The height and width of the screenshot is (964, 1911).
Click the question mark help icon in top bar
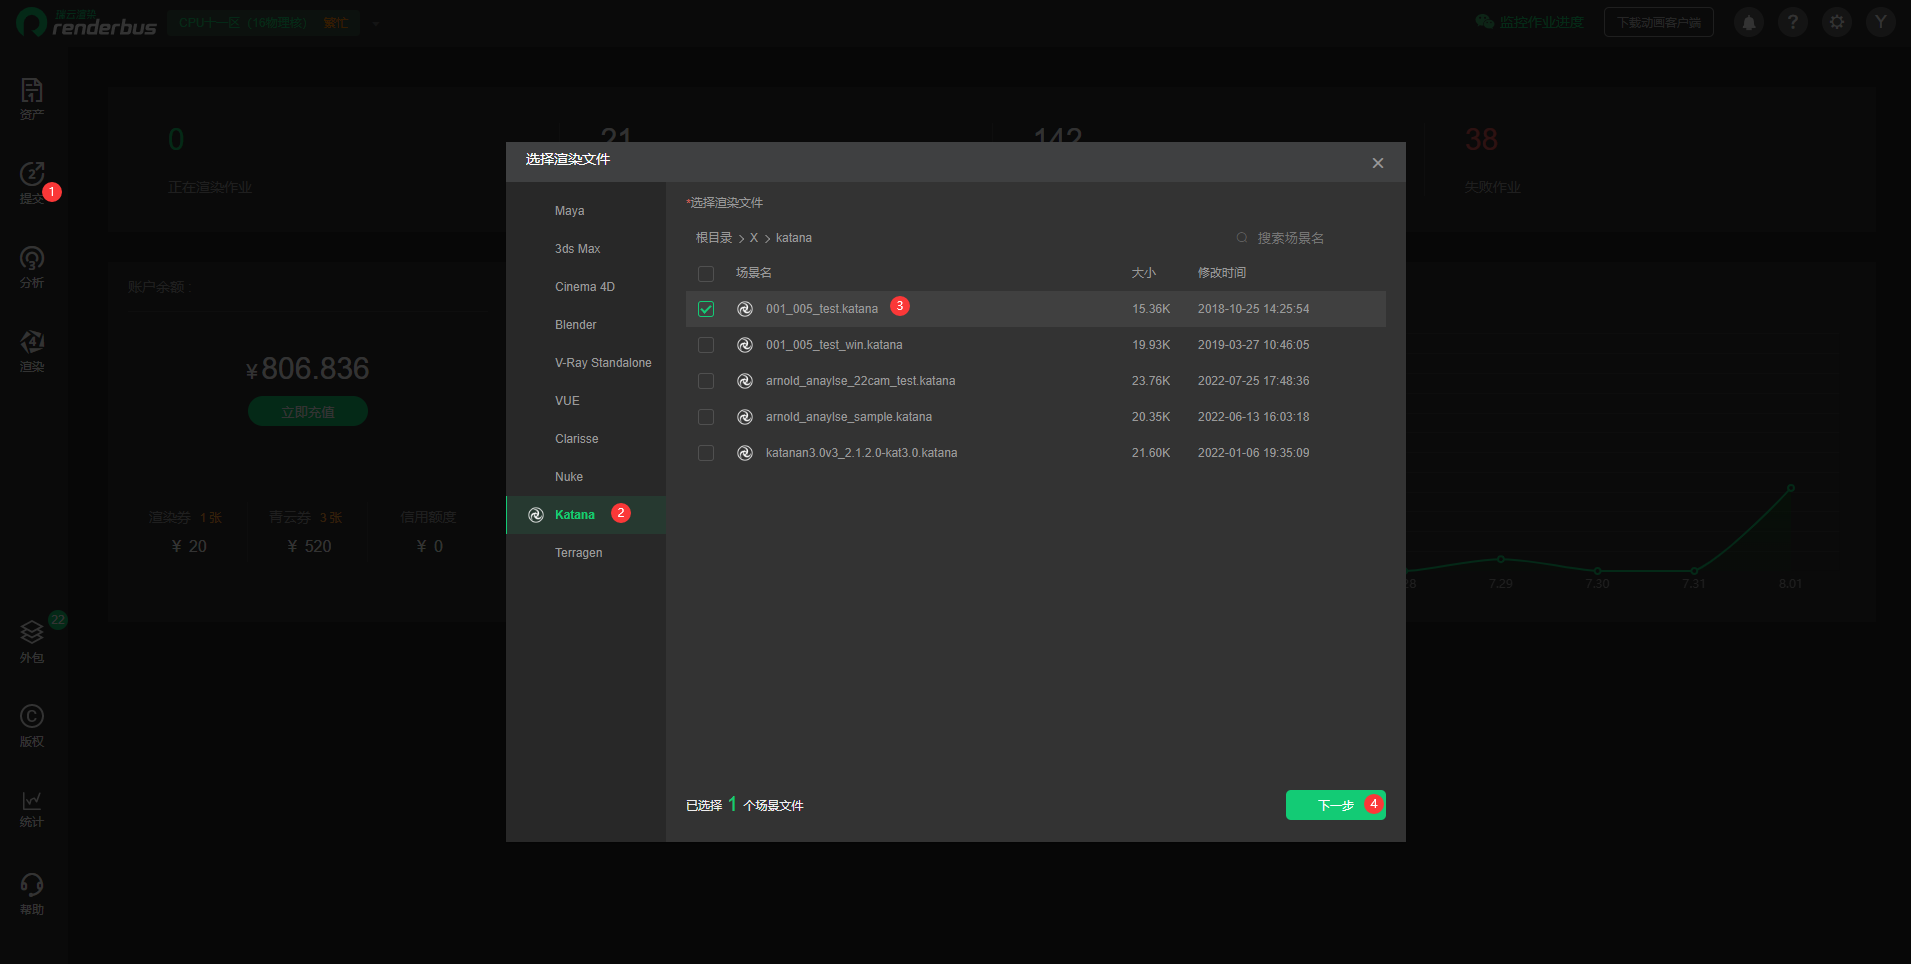[x=1793, y=22]
